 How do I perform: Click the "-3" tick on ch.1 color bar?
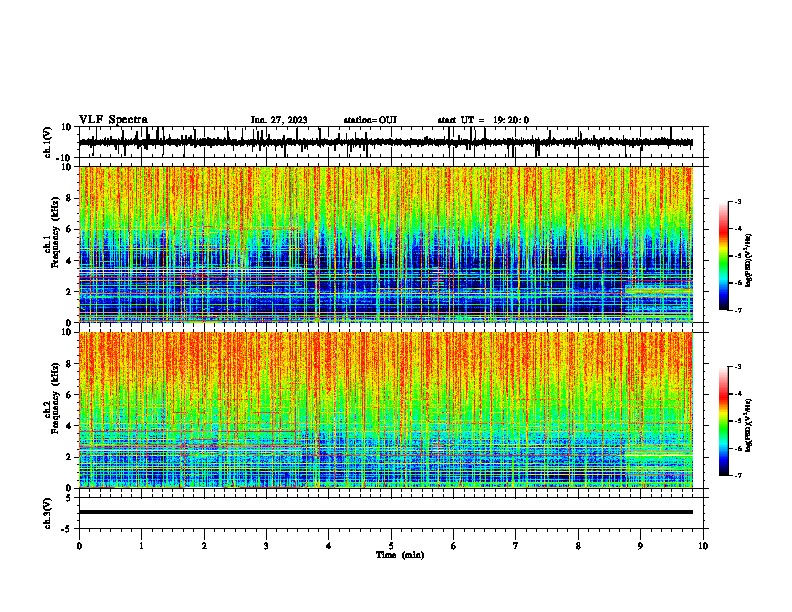pos(737,201)
